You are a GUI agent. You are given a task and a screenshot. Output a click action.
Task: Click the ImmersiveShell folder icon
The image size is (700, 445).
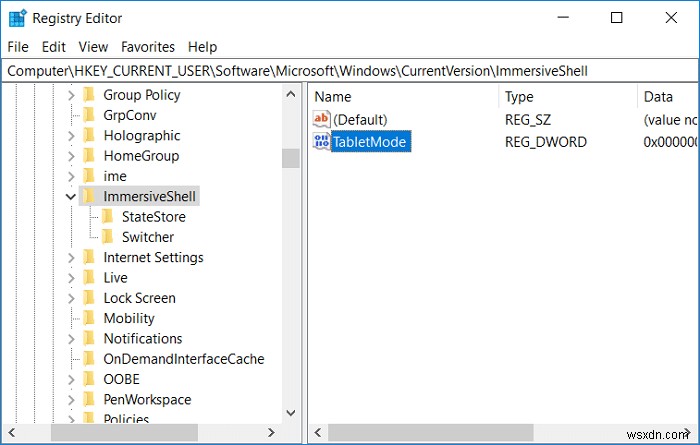[x=89, y=196]
